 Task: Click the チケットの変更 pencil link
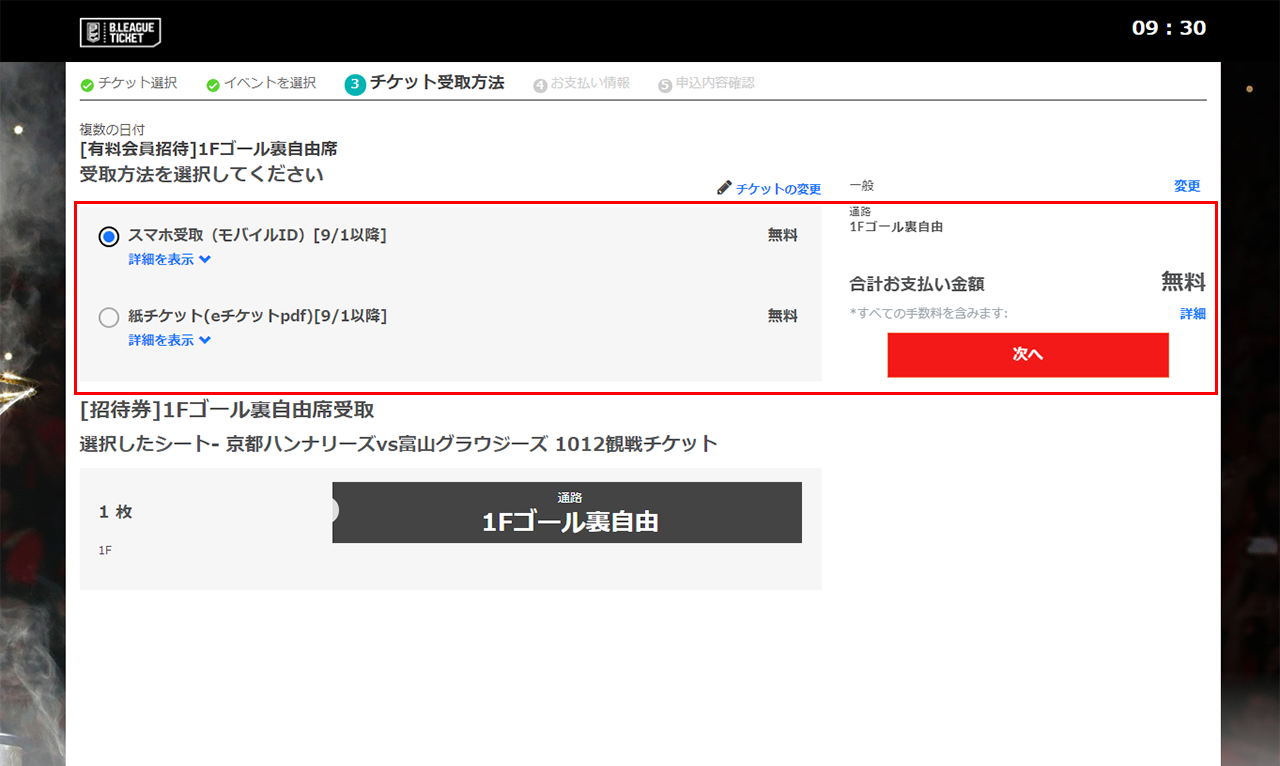769,188
